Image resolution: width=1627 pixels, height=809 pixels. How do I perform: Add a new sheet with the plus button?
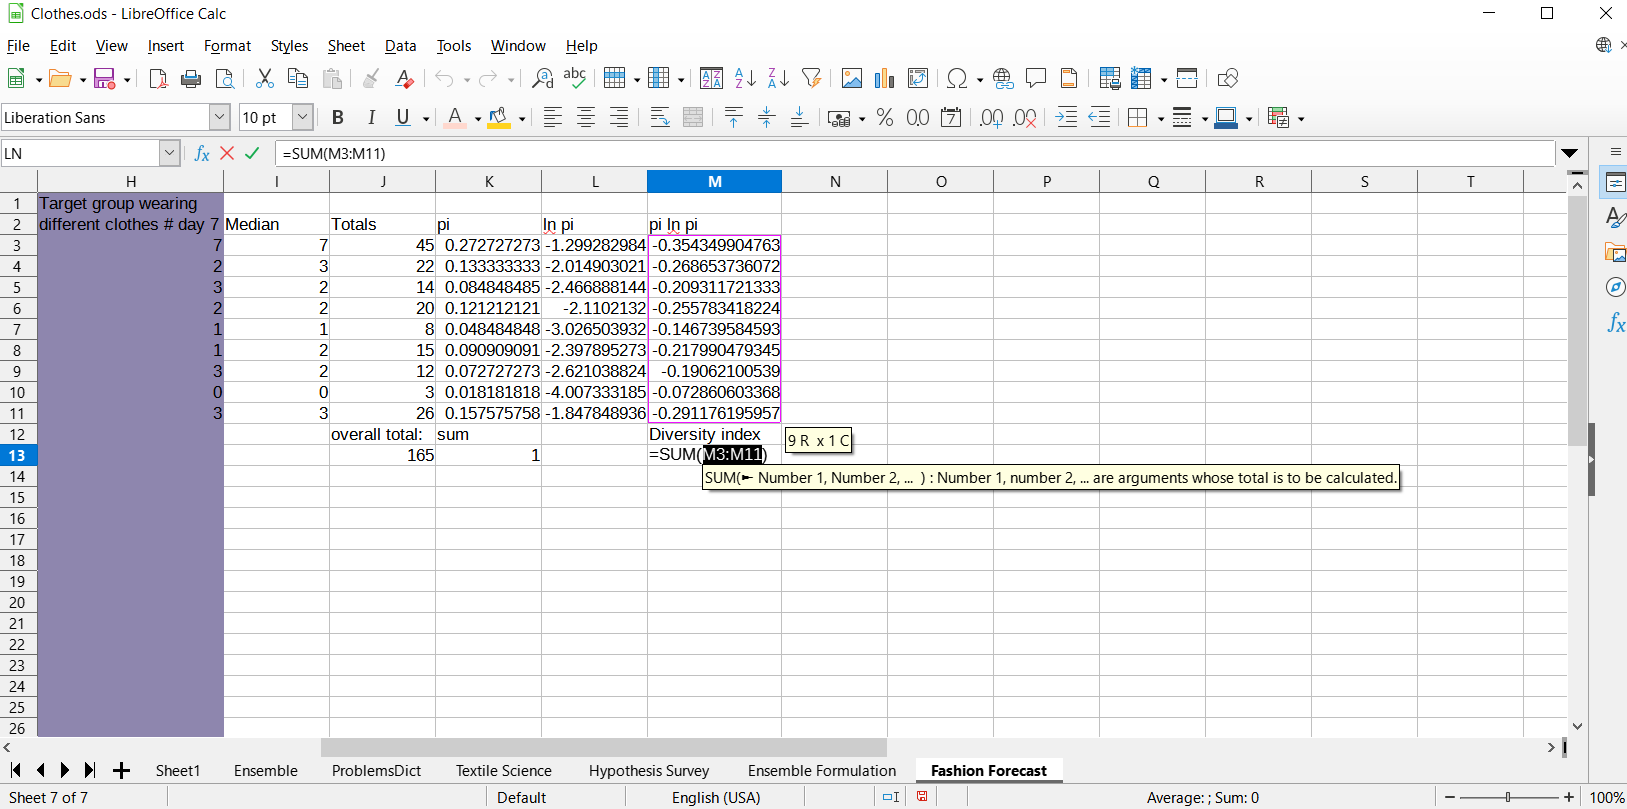tap(121, 771)
